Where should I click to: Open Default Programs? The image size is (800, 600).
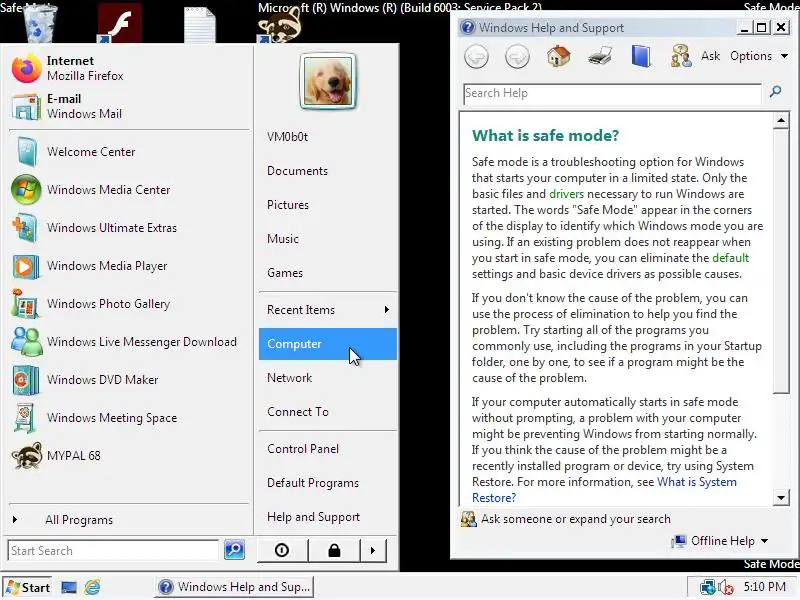tap(328, 483)
